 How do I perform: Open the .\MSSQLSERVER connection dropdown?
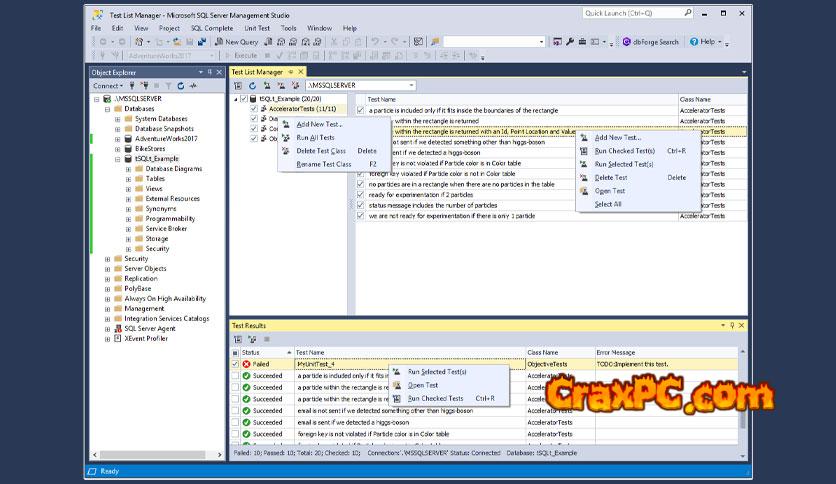click(x=411, y=86)
